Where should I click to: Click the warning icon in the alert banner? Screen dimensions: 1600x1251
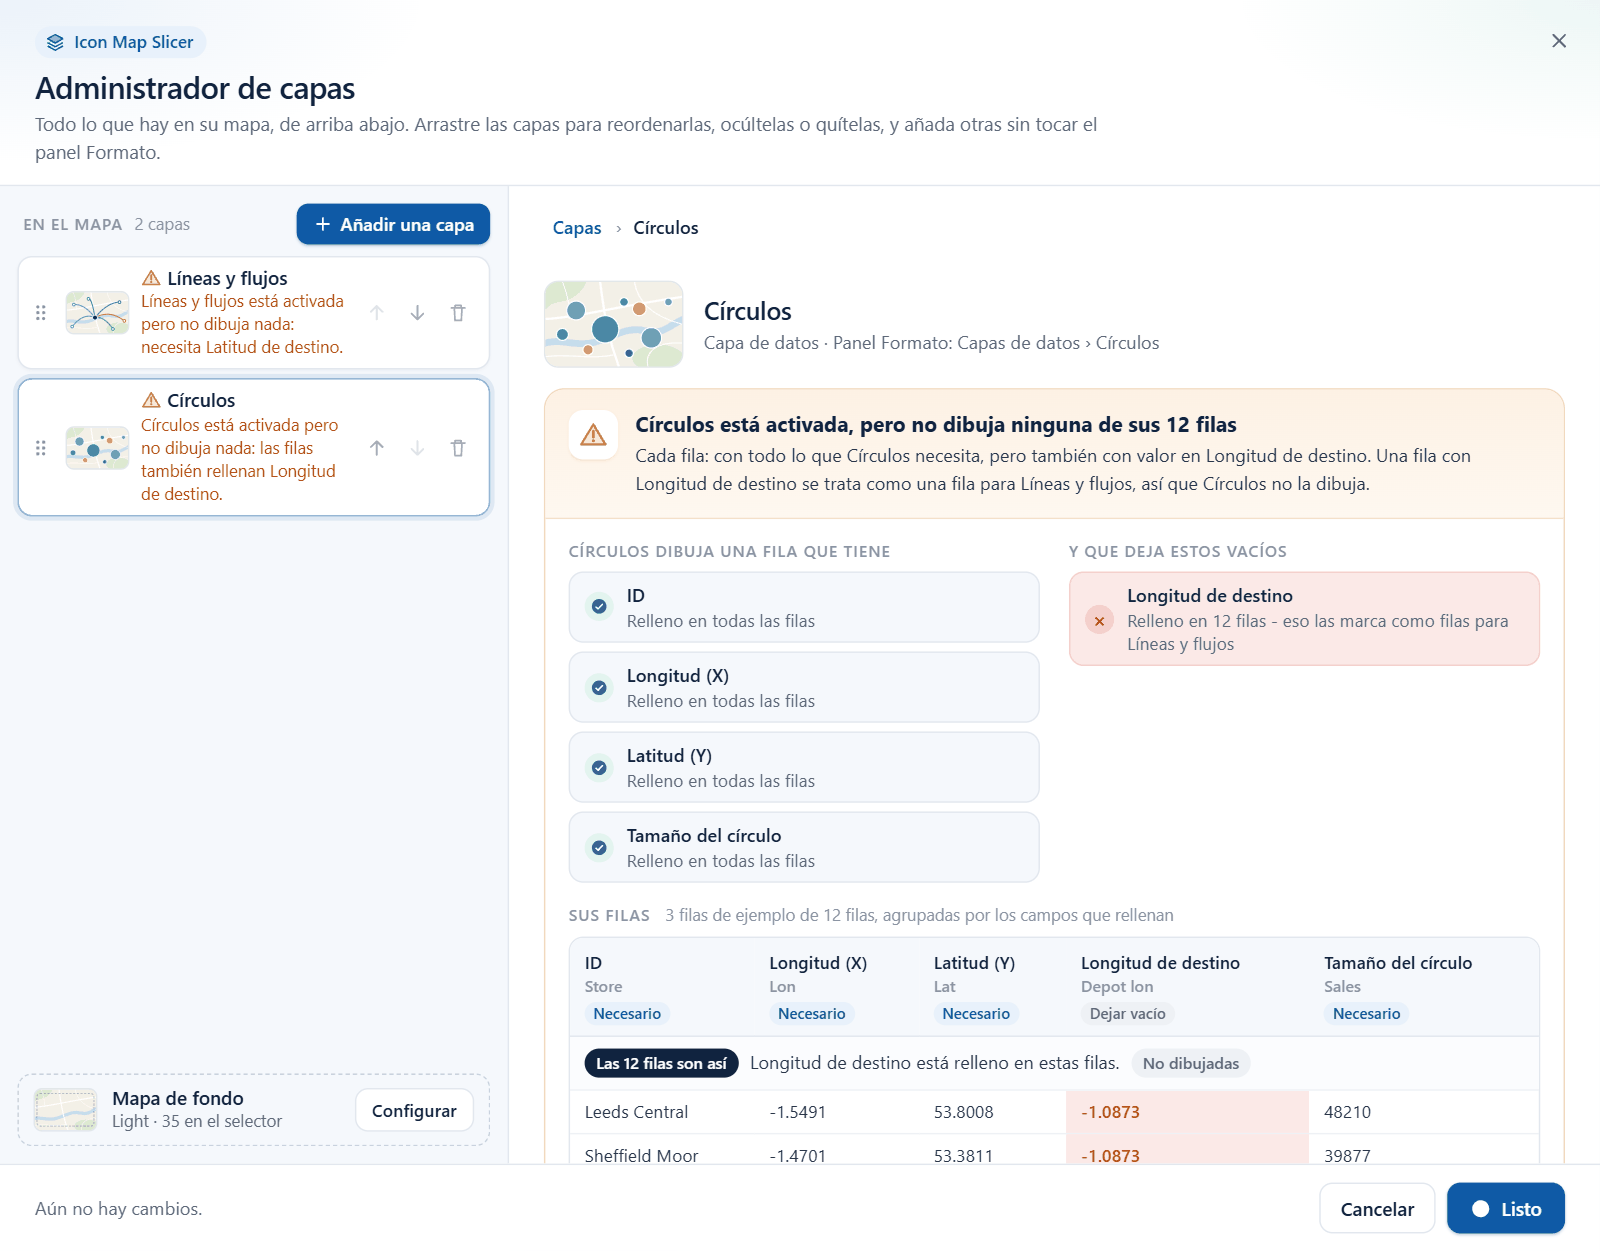[x=593, y=435]
